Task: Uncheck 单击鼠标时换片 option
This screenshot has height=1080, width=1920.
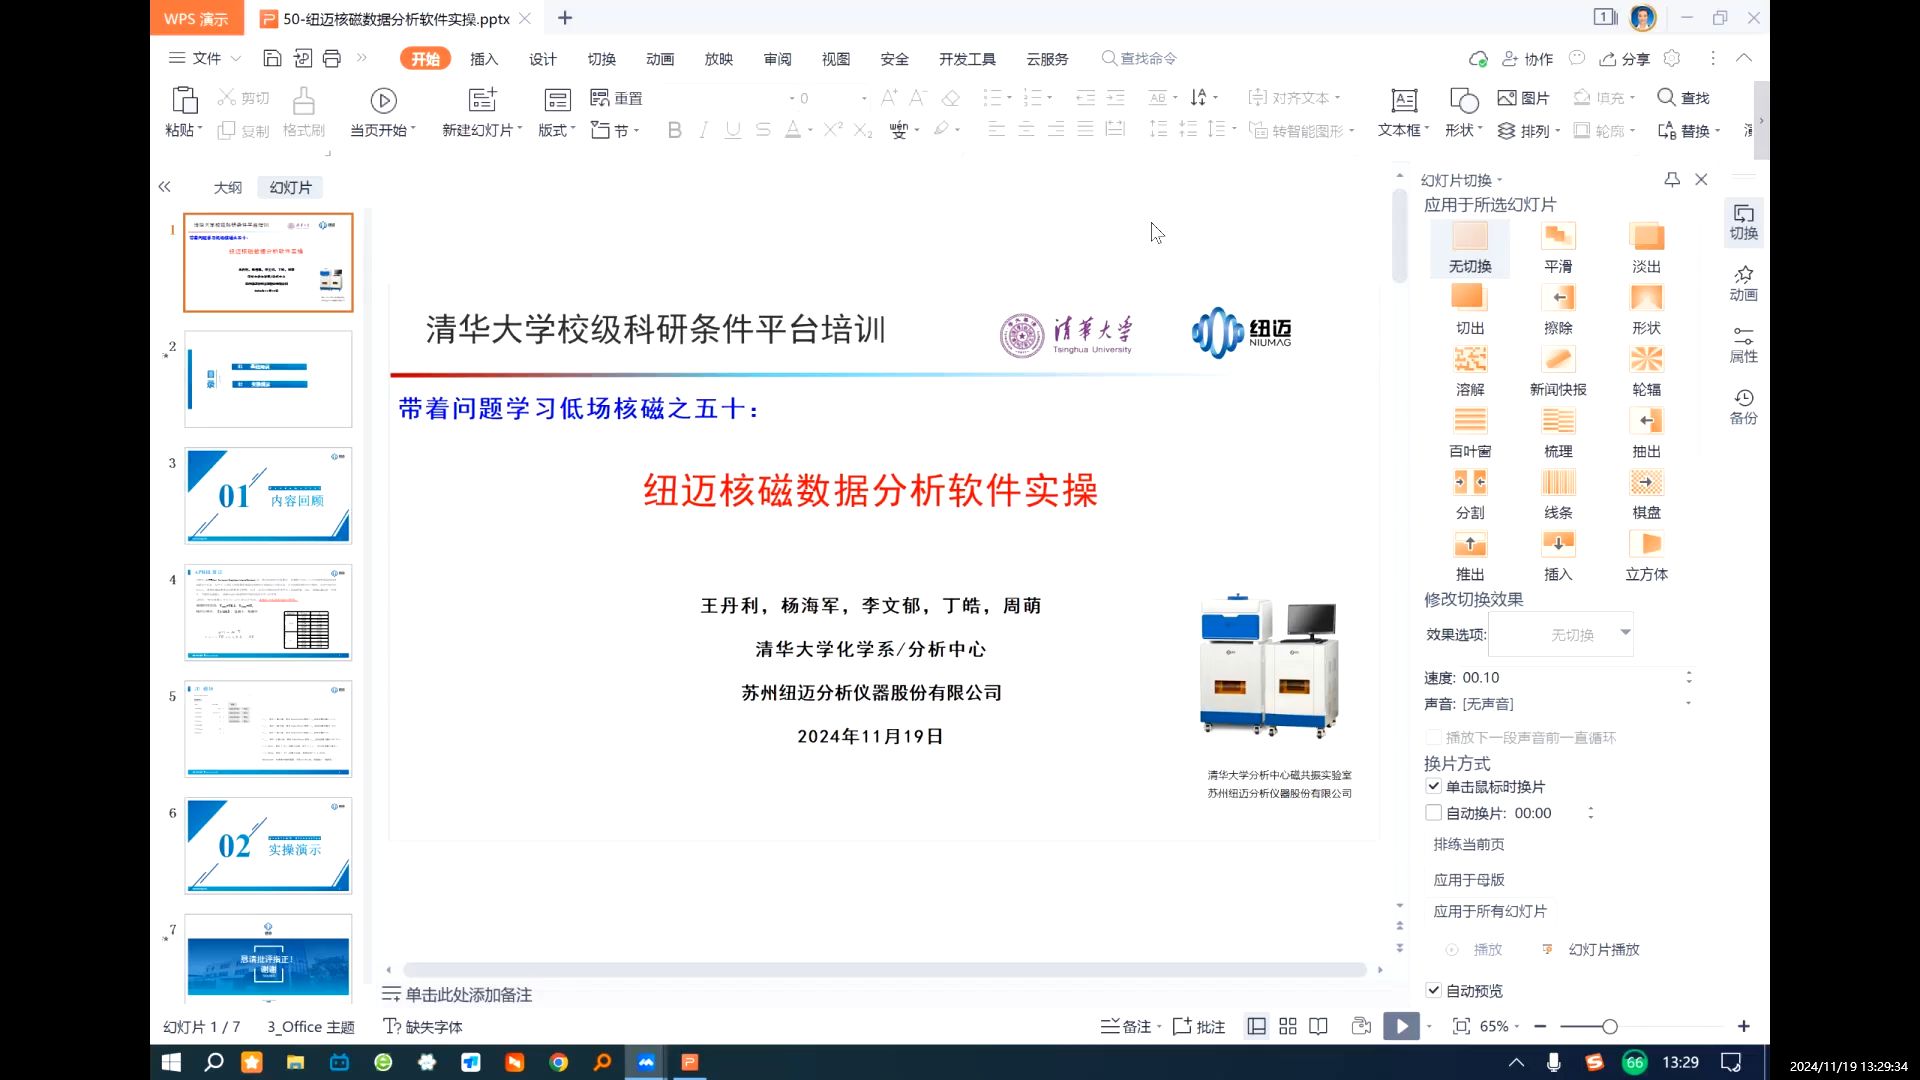Action: [1433, 786]
